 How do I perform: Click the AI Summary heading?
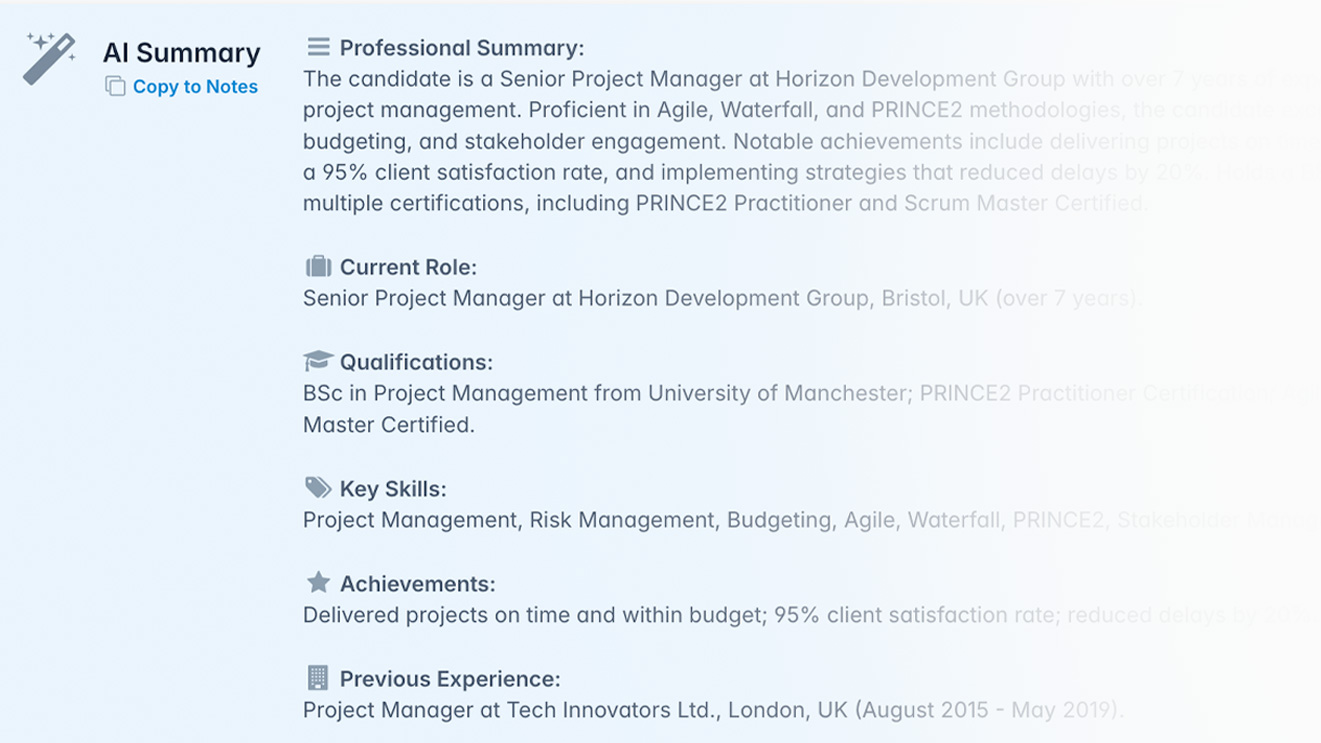[x=181, y=52]
